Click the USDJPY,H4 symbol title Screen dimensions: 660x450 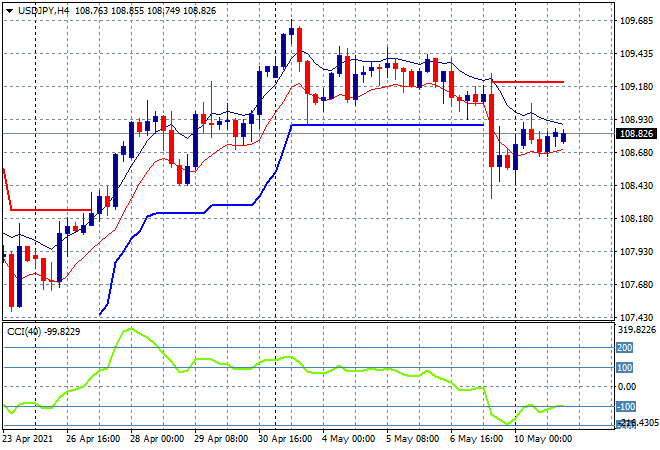click(x=43, y=11)
